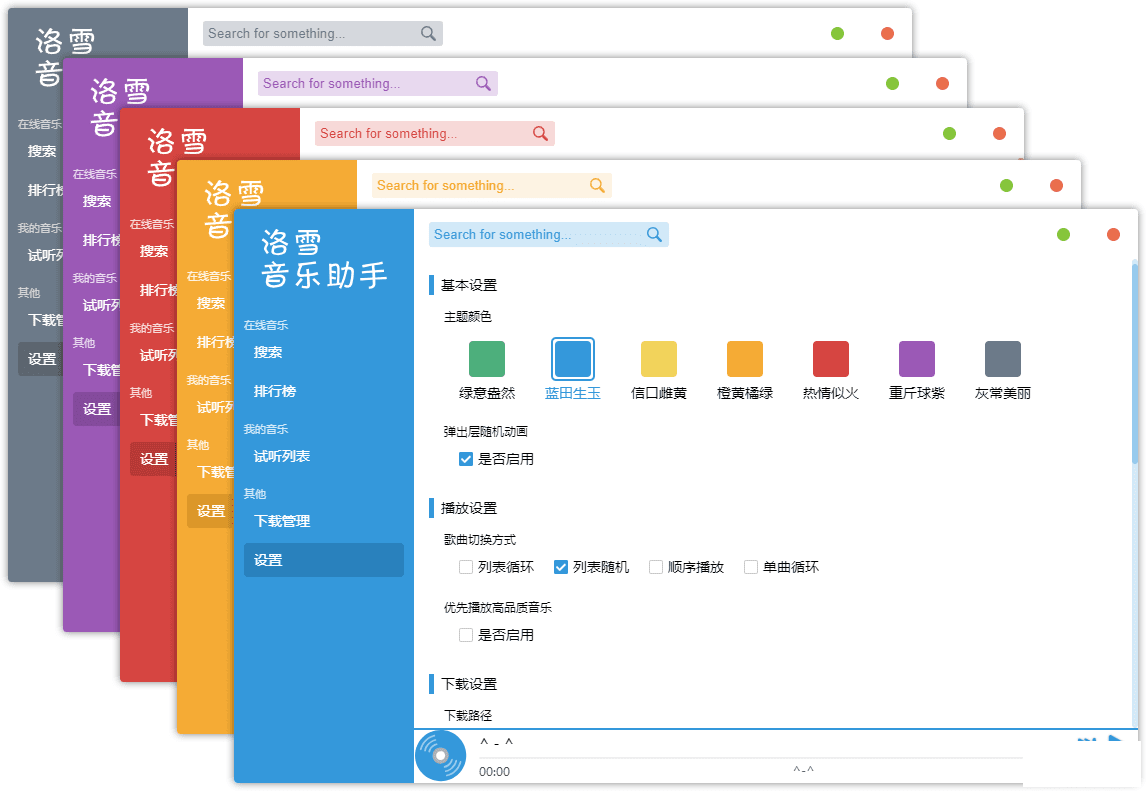Open 排行榜 in the blue sidebar
Image resolution: width=1146 pixels, height=792 pixels.
point(275,391)
